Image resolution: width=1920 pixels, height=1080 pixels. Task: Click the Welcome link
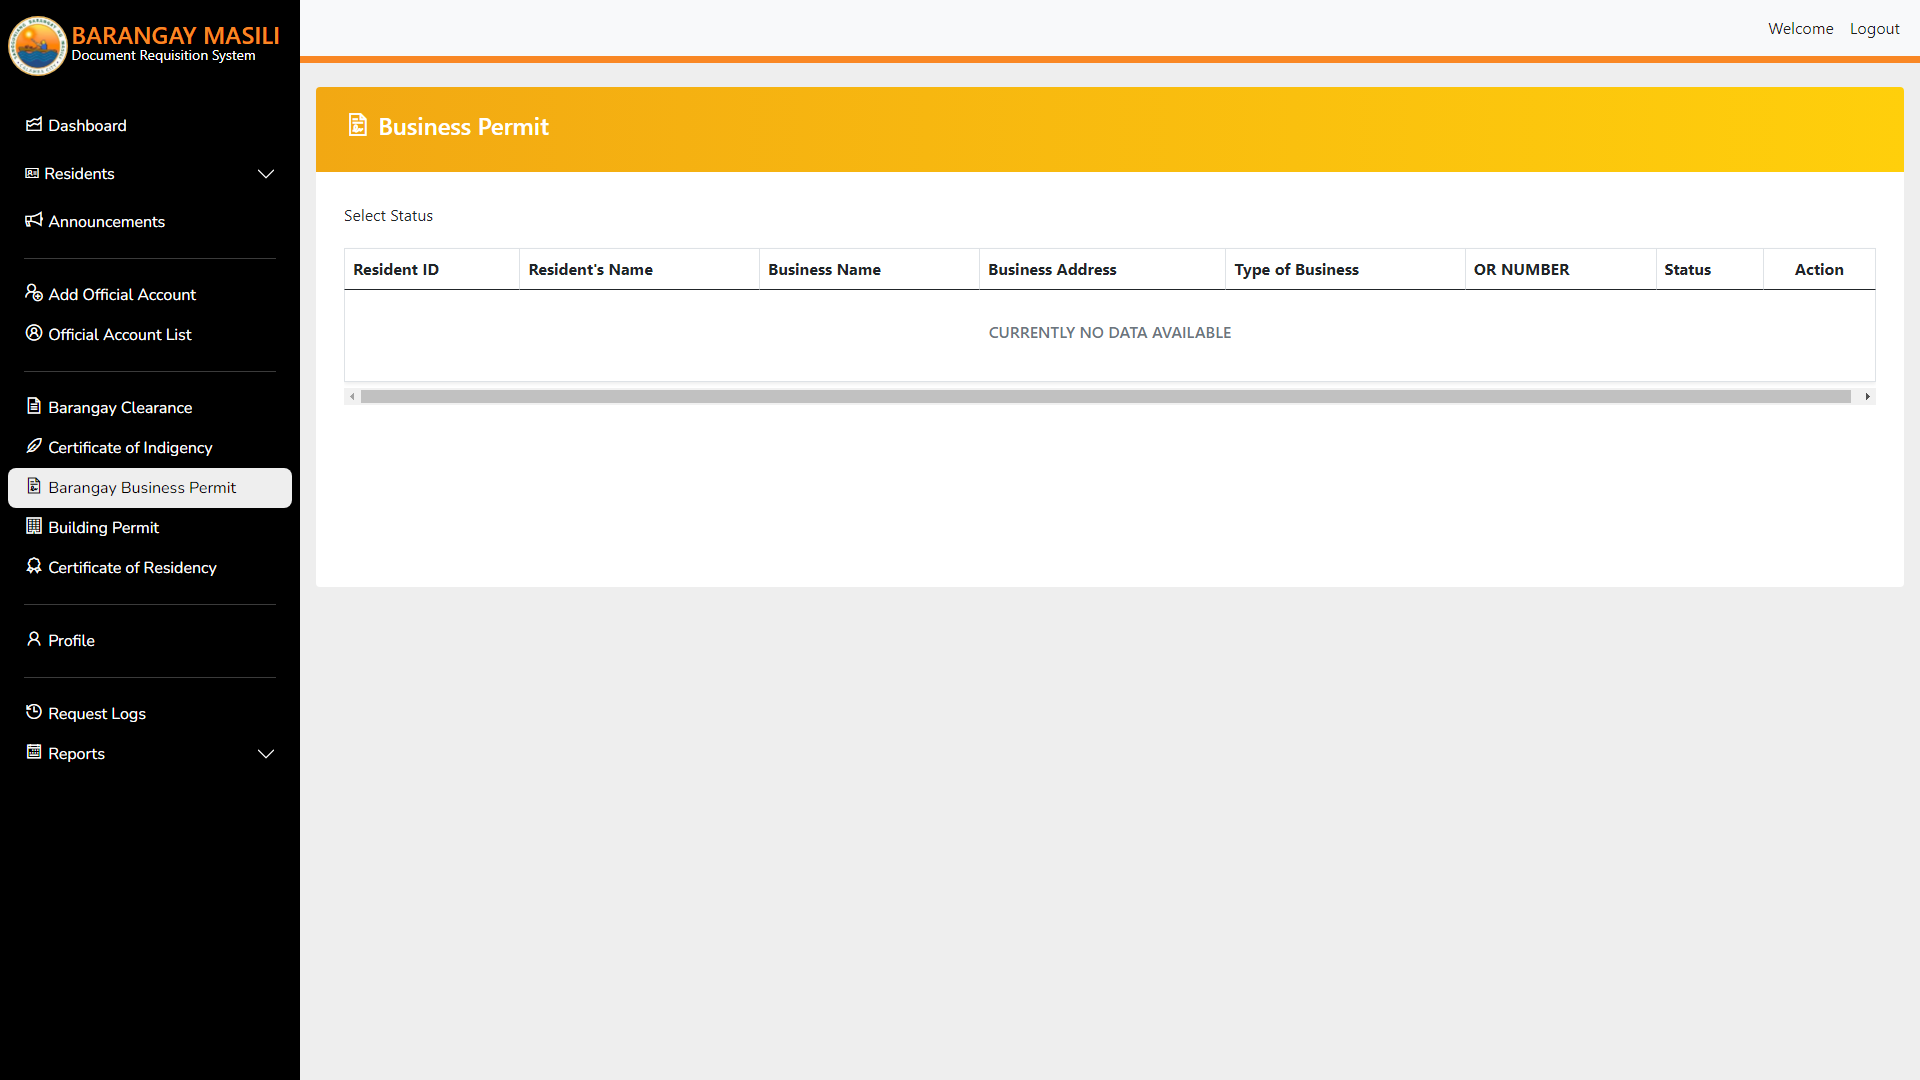pos(1800,28)
